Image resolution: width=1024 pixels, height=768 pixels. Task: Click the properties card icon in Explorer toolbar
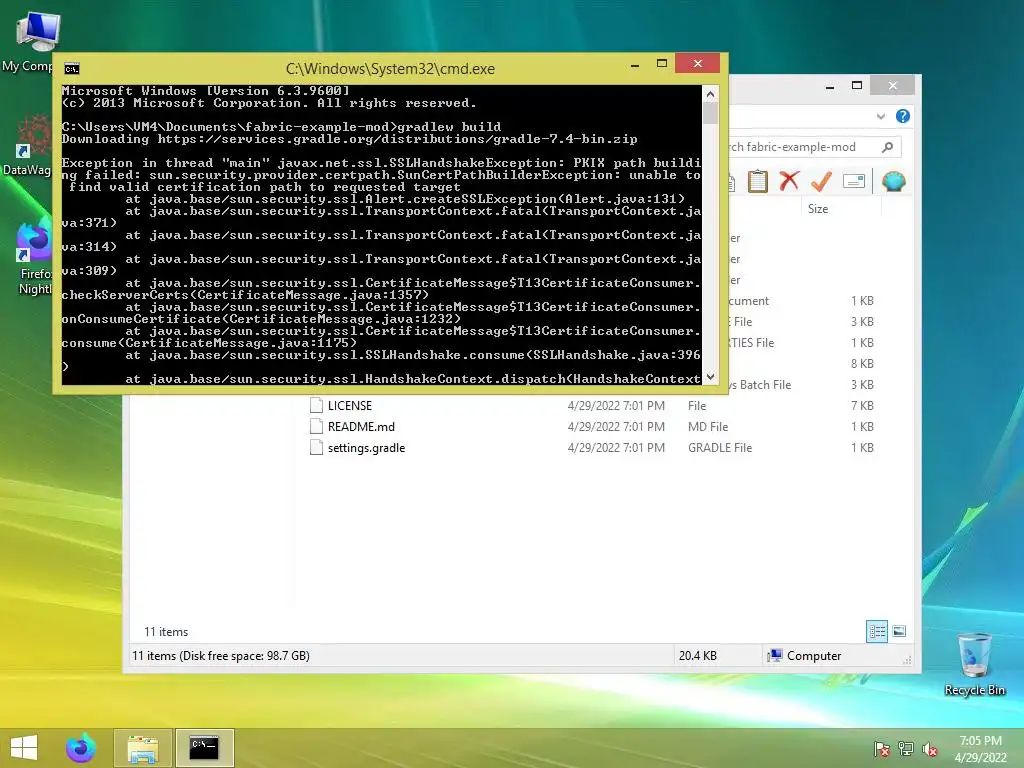click(854, 181)
